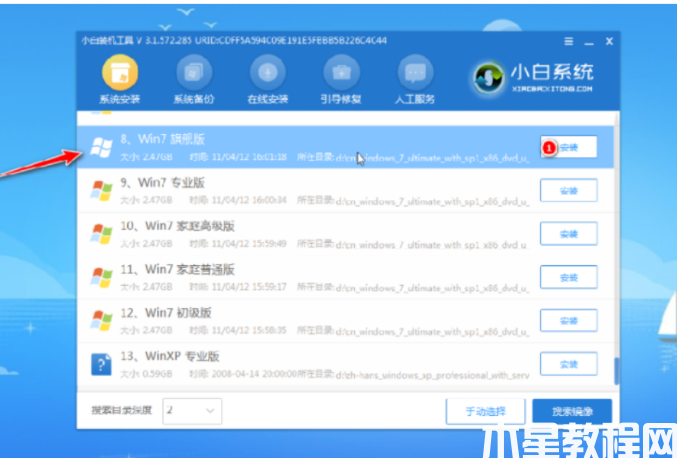This screenshot has height=460, width=677.
Task: Click the 手动选择 button
Action: click(x=485, y=411)
